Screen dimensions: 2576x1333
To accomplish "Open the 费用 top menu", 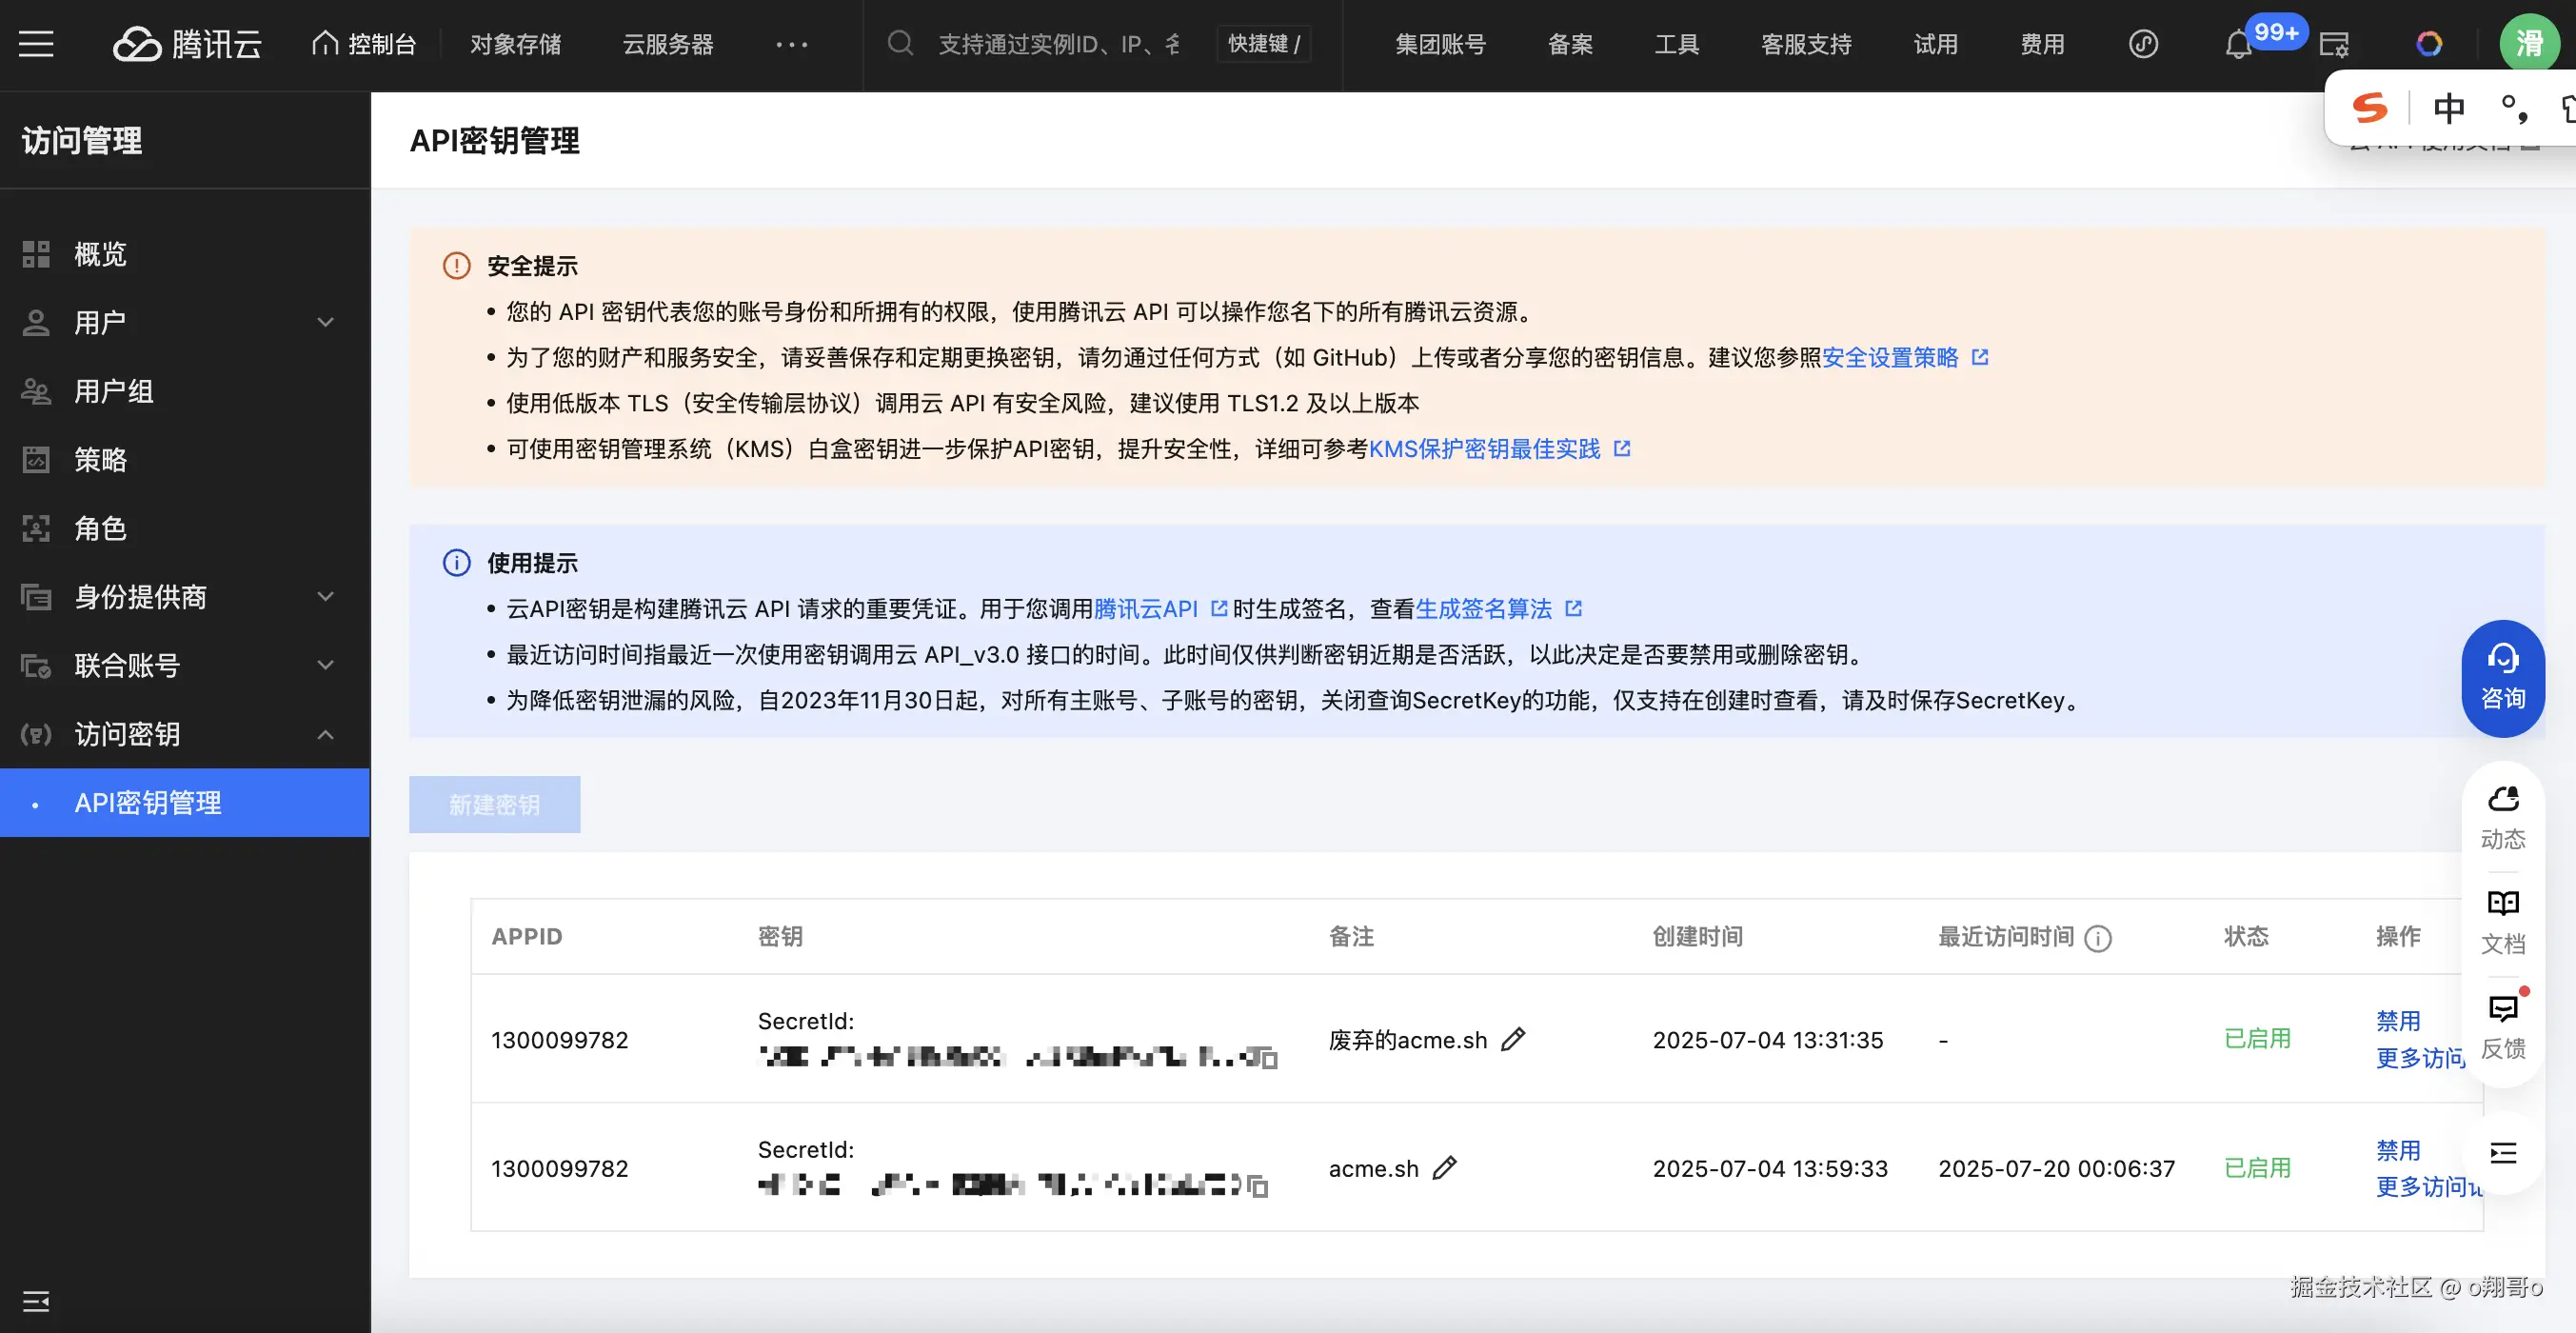I will click(2041, 44).
